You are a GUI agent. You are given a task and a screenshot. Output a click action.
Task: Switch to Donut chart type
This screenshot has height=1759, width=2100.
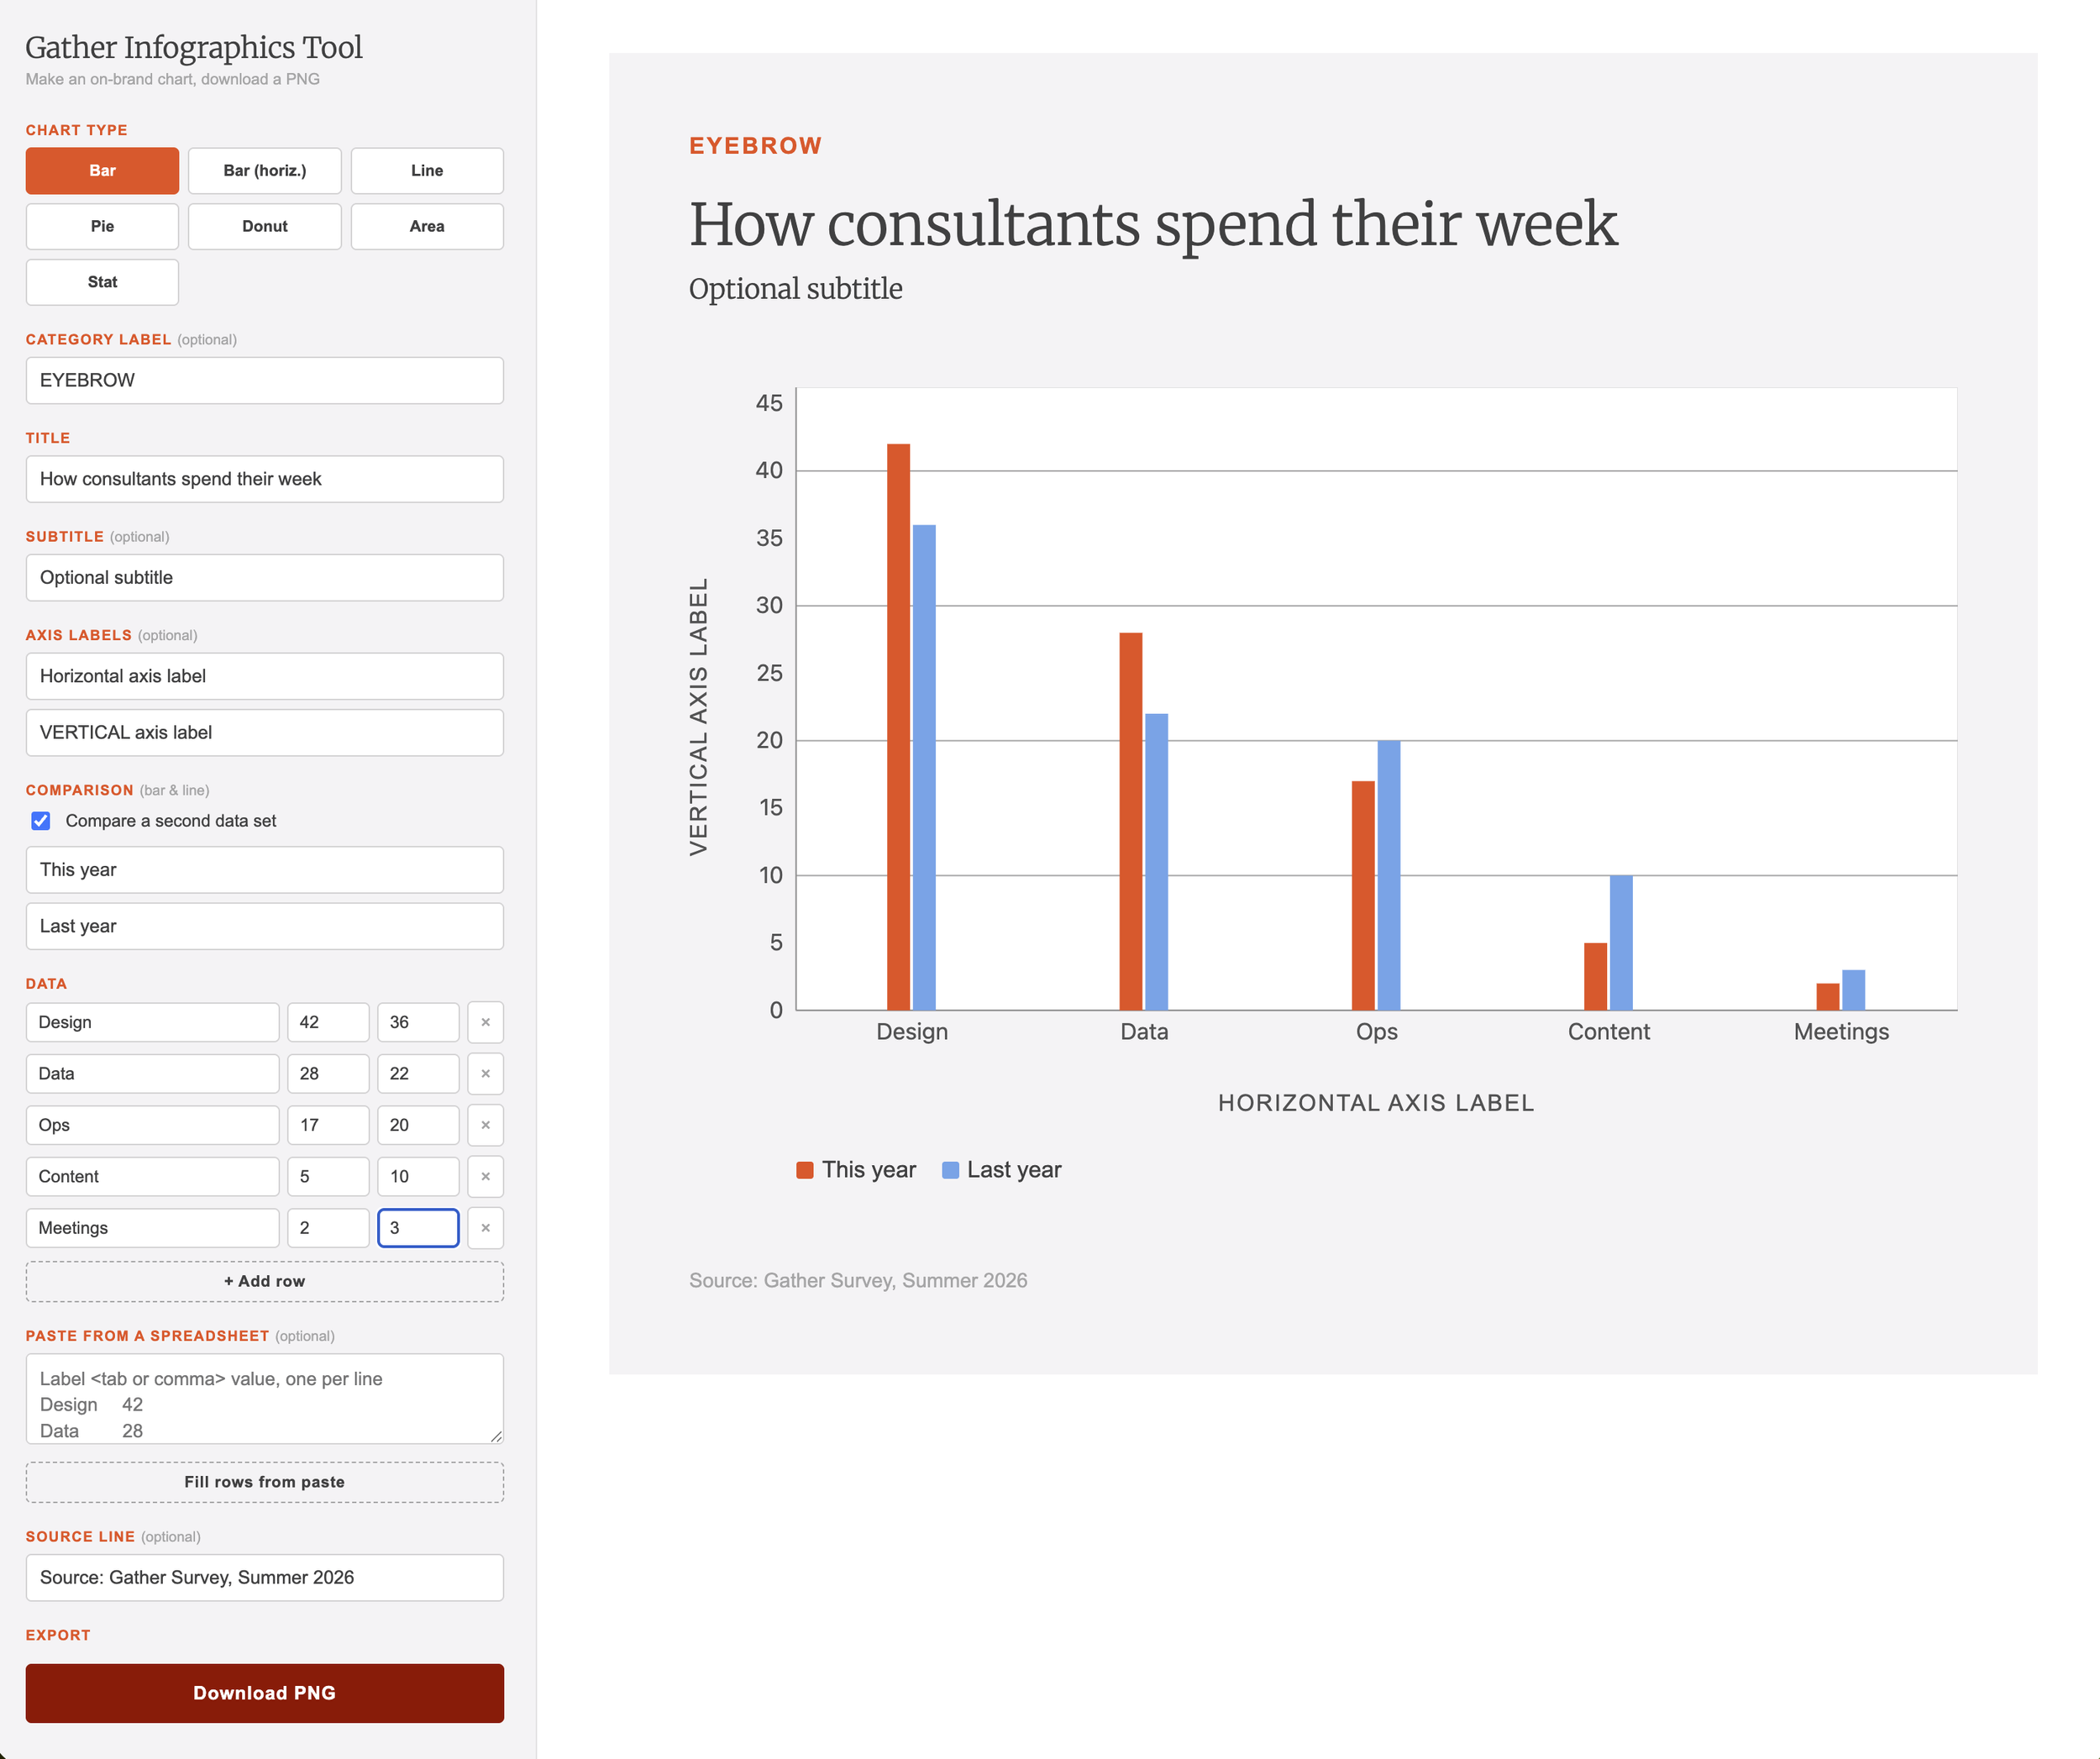coord(265,227)
